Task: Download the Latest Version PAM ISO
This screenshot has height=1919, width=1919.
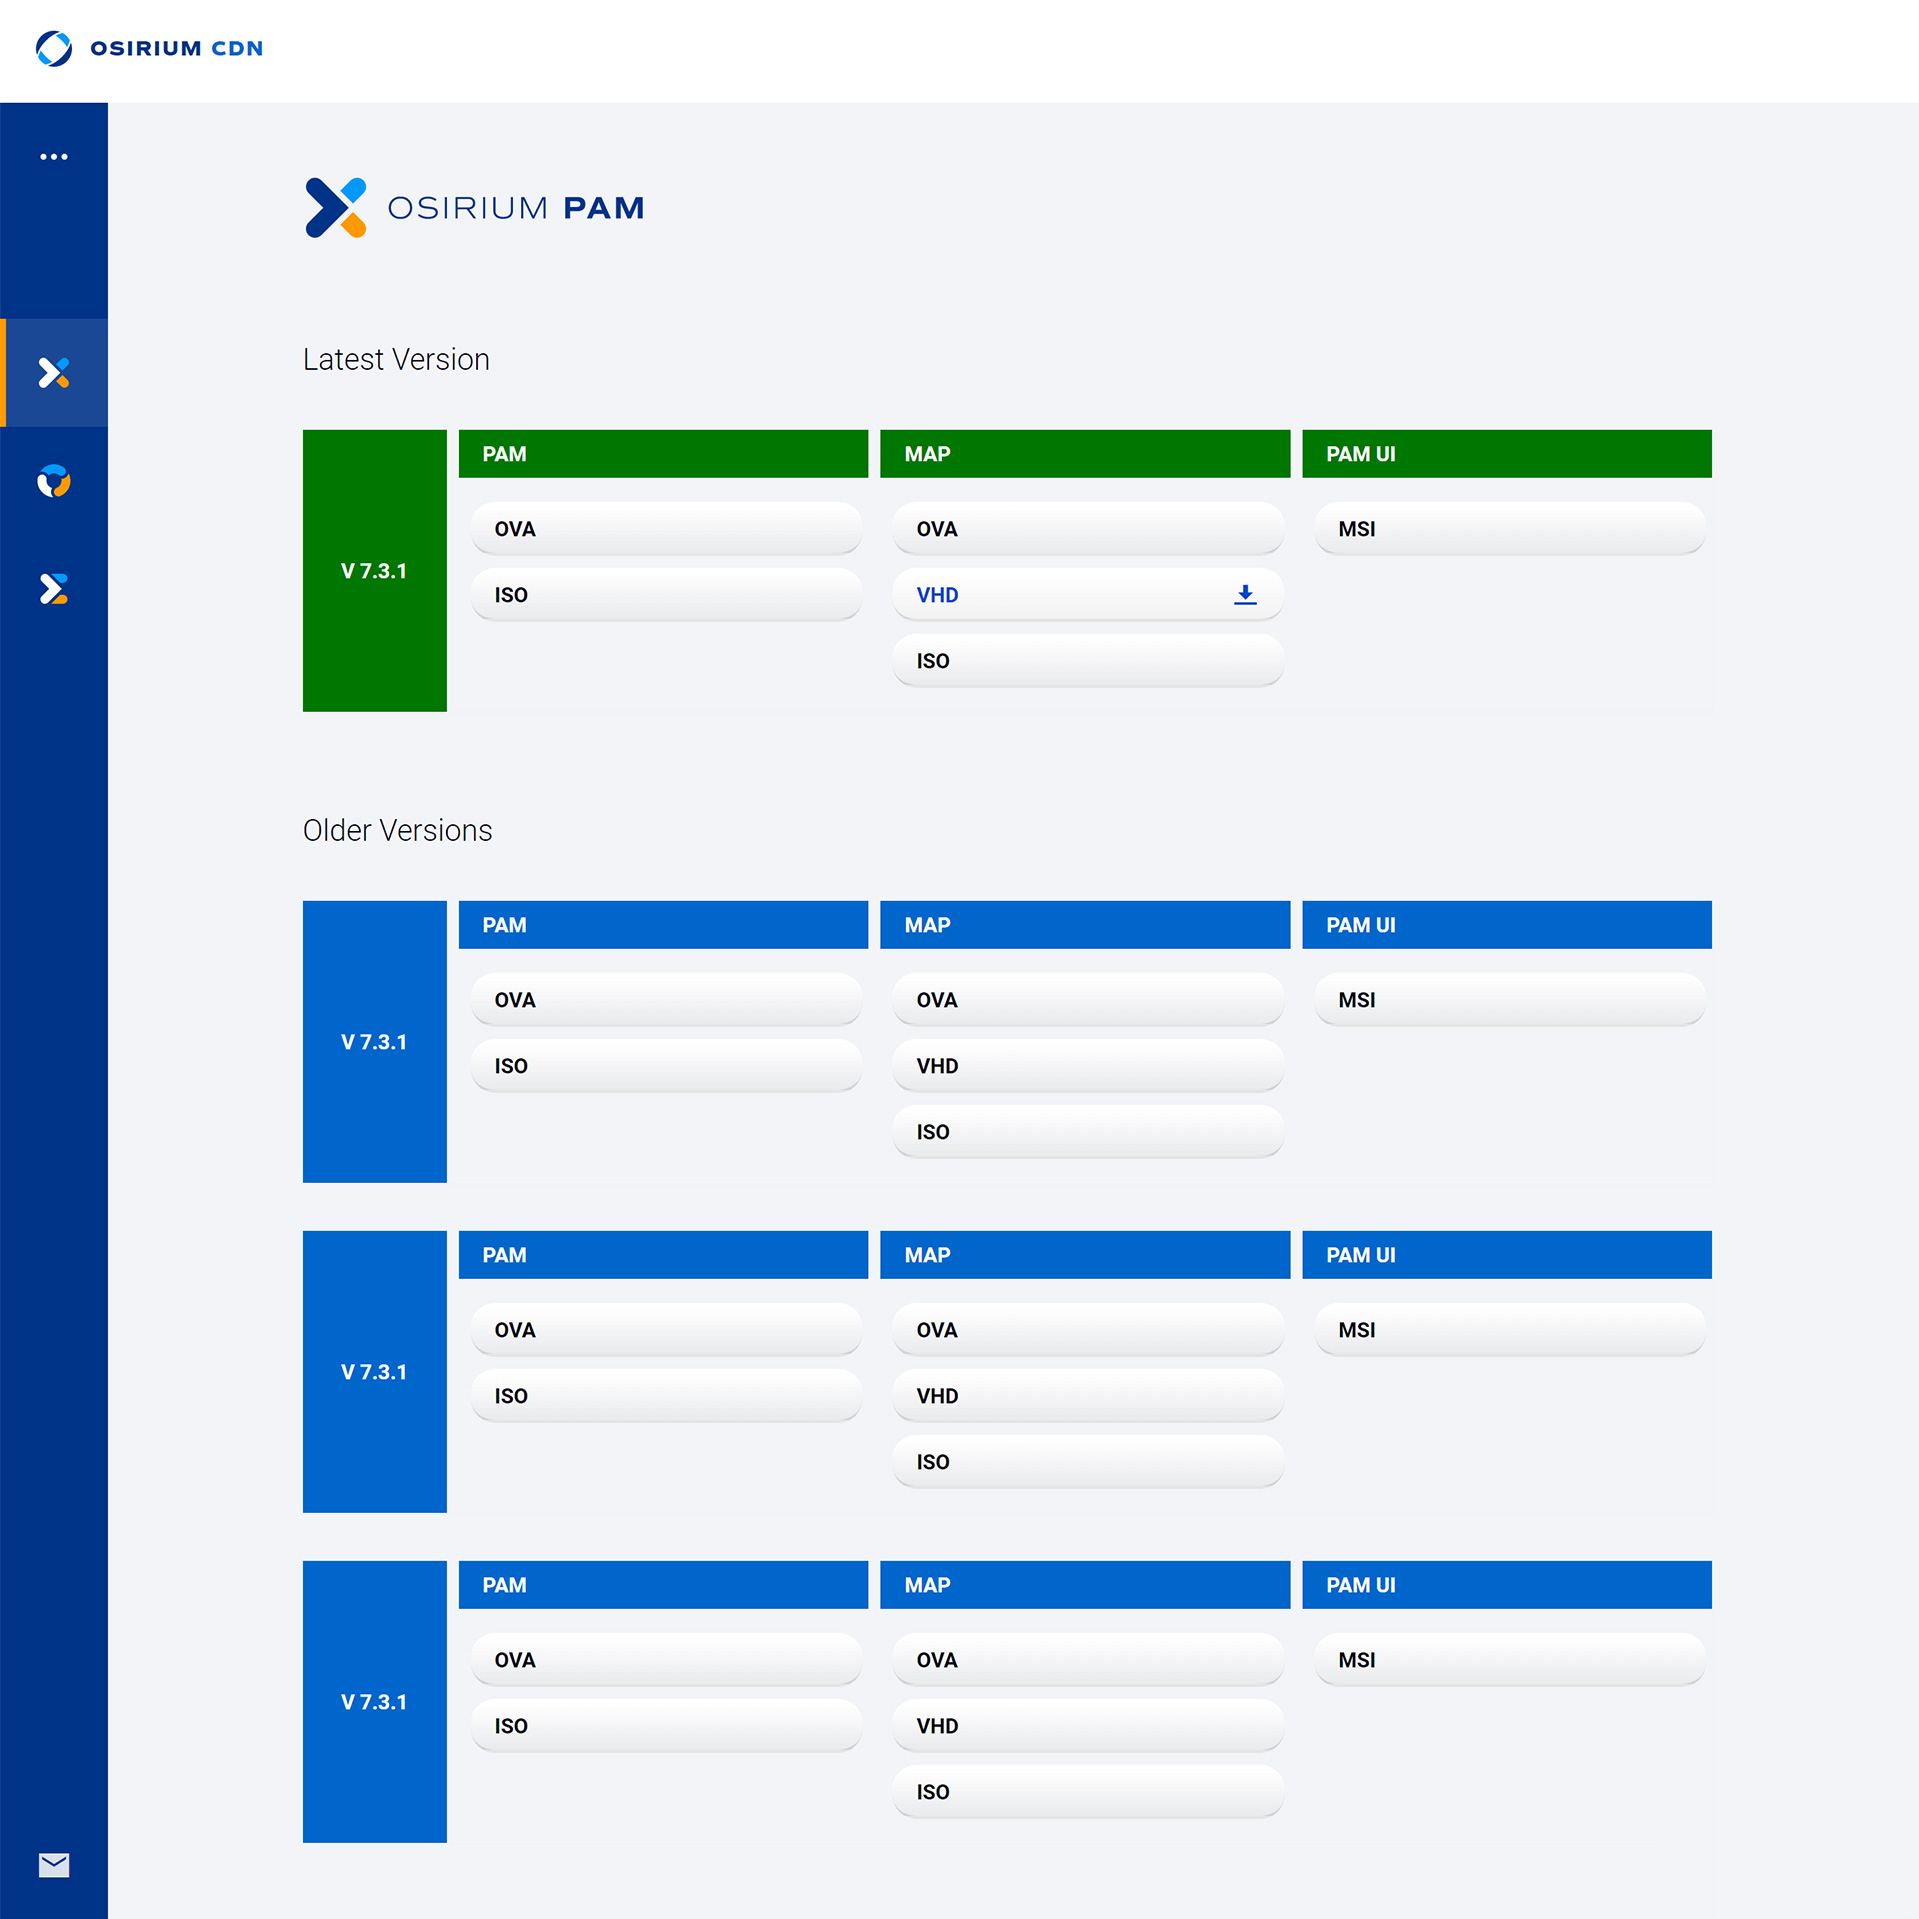Action: 666,595
